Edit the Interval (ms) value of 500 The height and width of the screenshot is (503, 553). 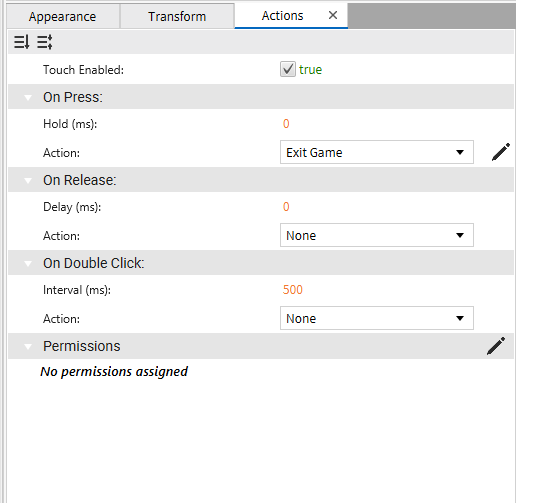pos(293,290)
